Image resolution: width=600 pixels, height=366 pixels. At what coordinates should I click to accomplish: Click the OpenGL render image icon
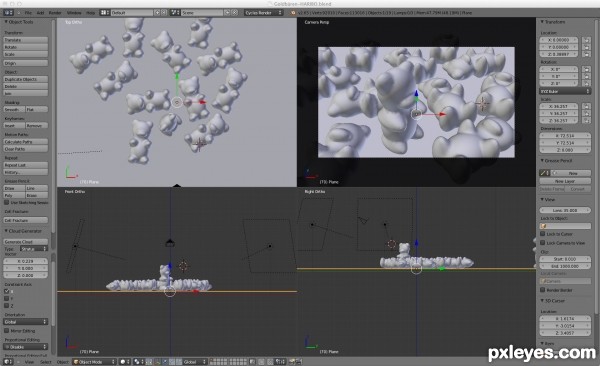coord(292,362)
